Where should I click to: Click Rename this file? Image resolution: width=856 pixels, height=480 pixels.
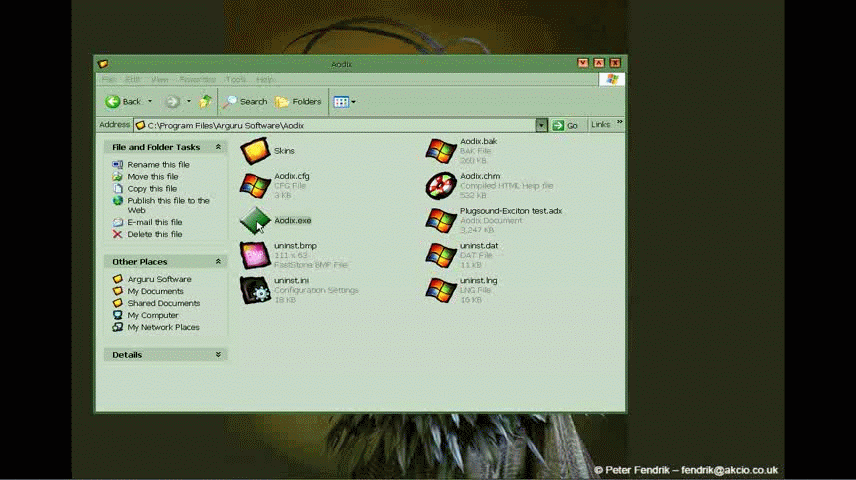158,165
